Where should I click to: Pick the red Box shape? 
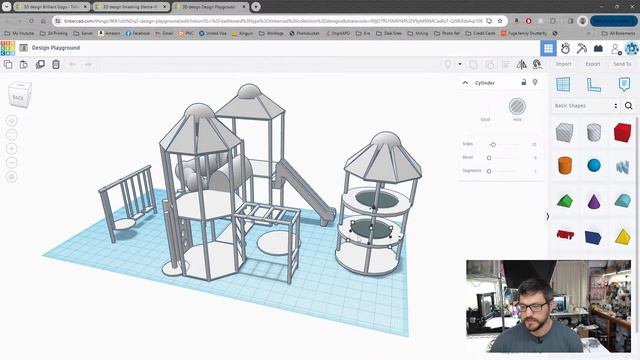click(x=622, y=133)
